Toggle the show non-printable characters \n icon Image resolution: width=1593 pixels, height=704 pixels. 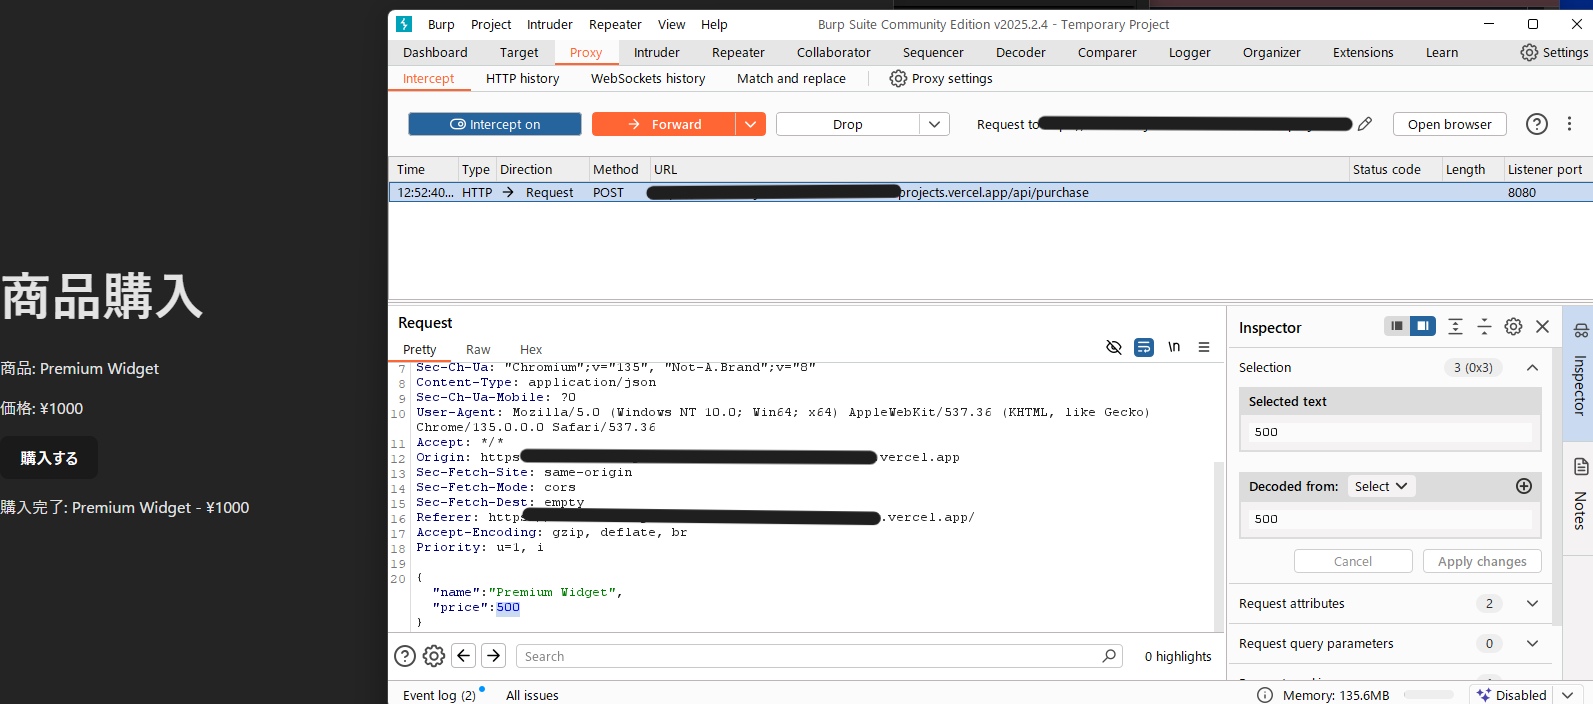[1174, 347]
